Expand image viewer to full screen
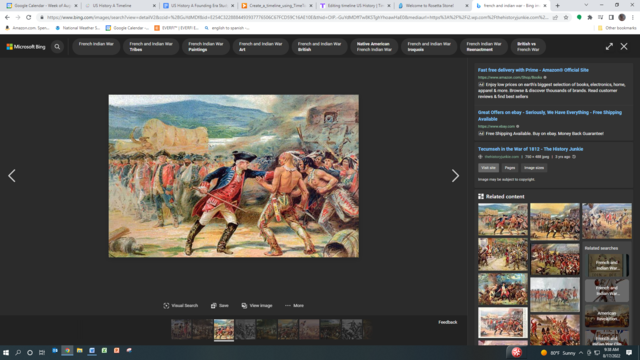Viewport: 640px width, 360px height. click(x=609, y=47)
